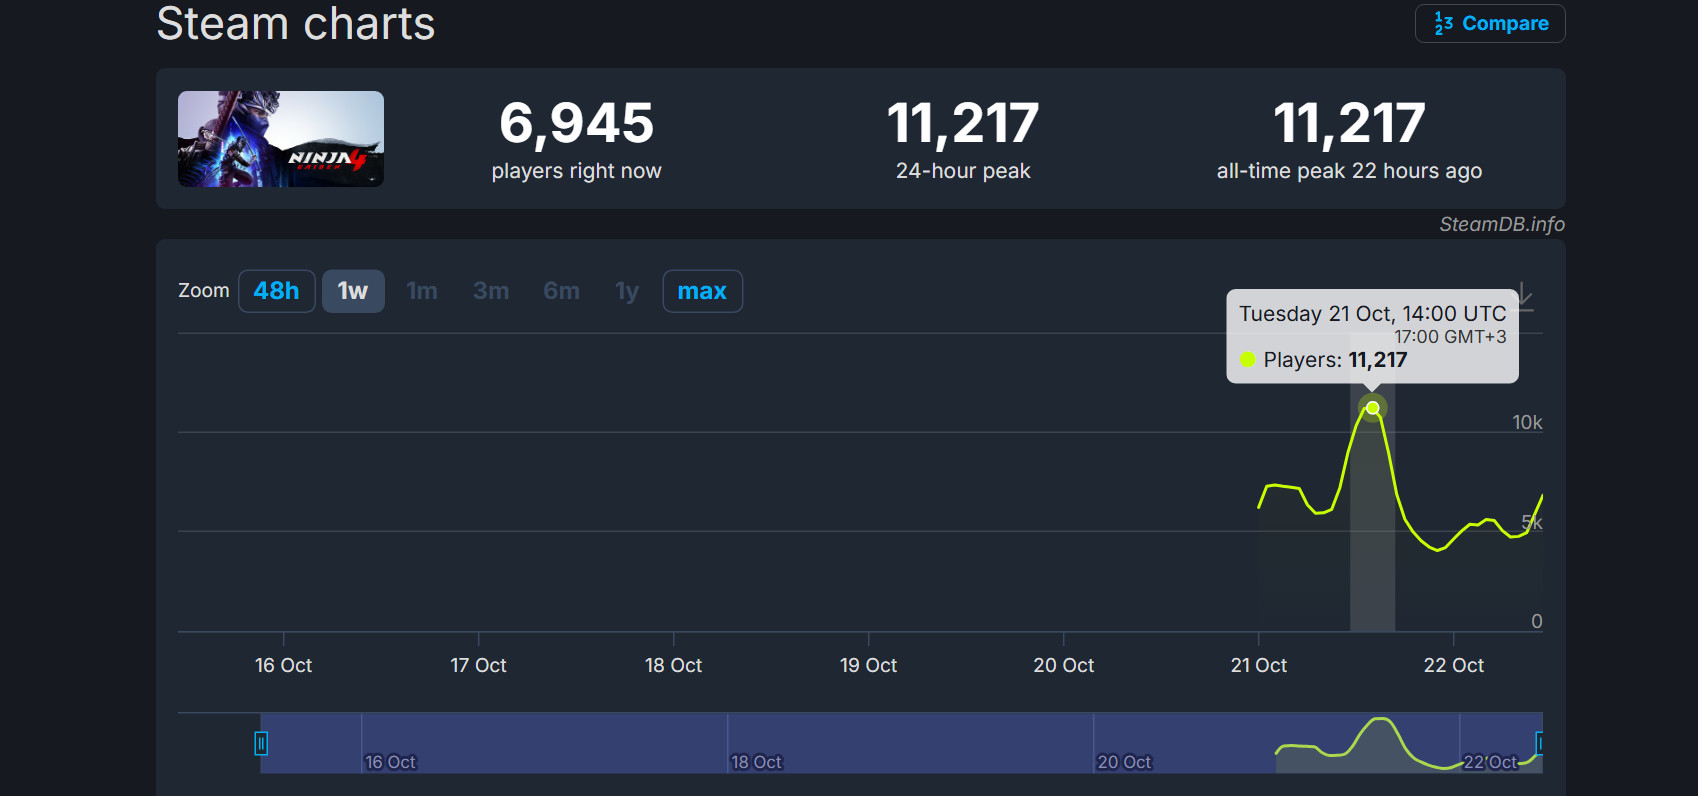Click "17:00 GMT+3" in the tooltip

(1450, 337)
